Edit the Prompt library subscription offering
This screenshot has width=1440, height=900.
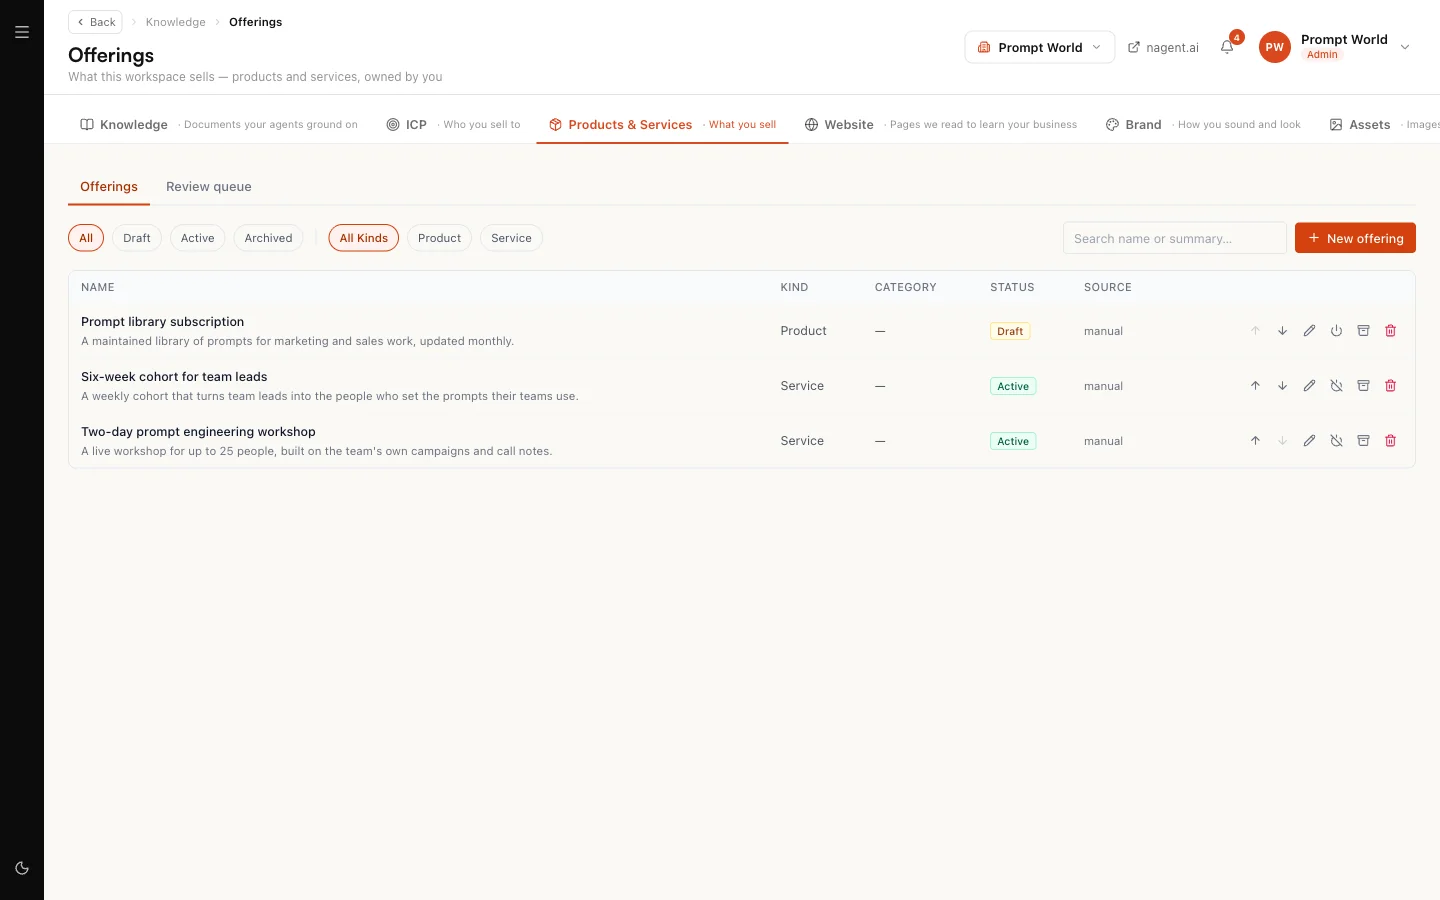[x=1309, y=331]
